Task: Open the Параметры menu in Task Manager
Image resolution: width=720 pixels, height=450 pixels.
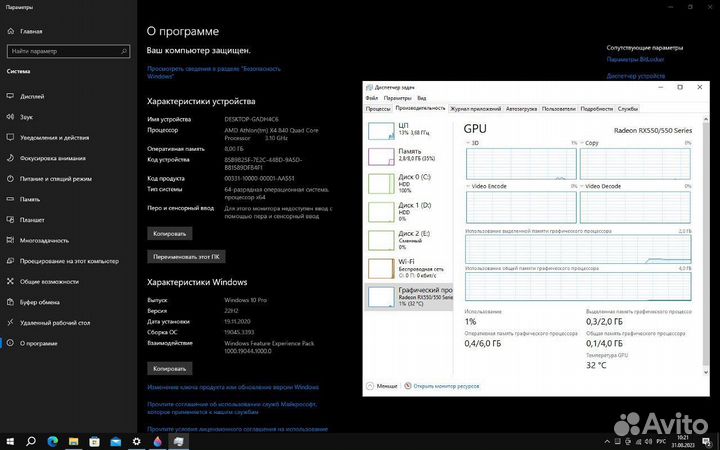Action: (x=398, y=98)
